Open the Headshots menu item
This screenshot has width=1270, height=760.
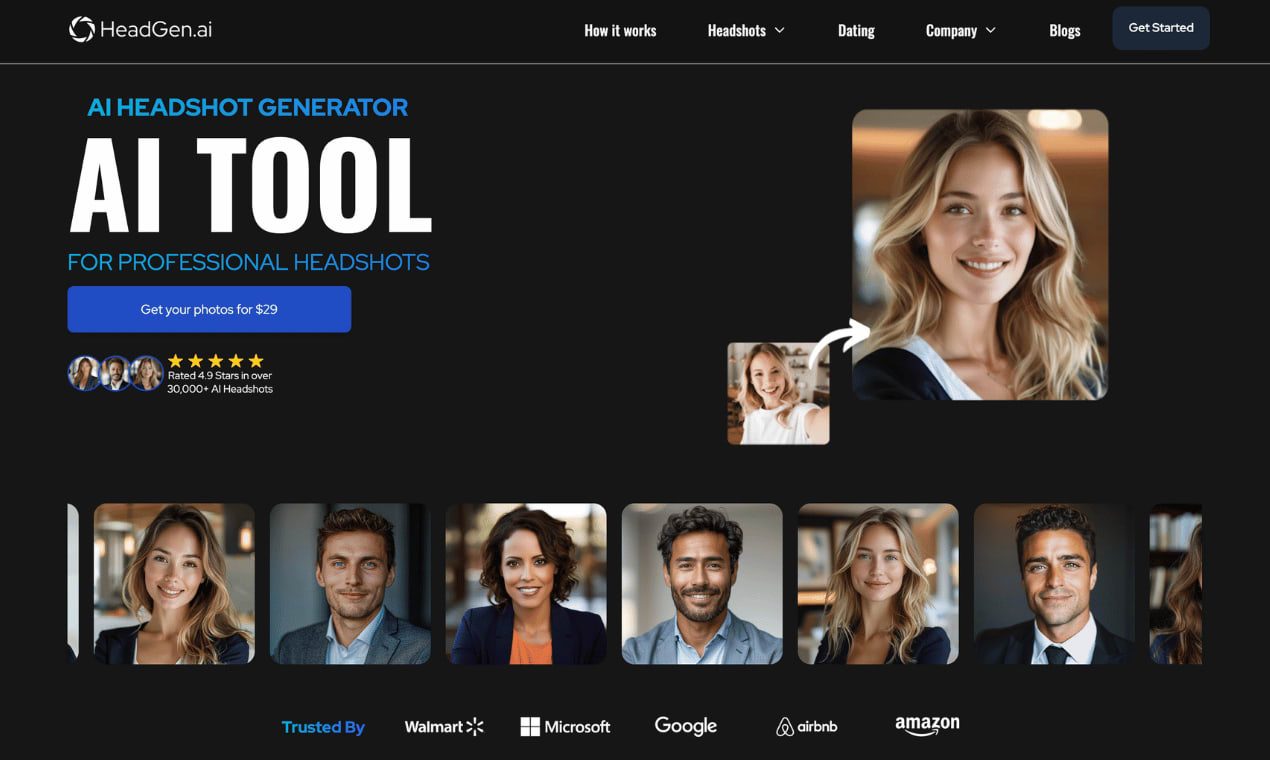[736, 30]
